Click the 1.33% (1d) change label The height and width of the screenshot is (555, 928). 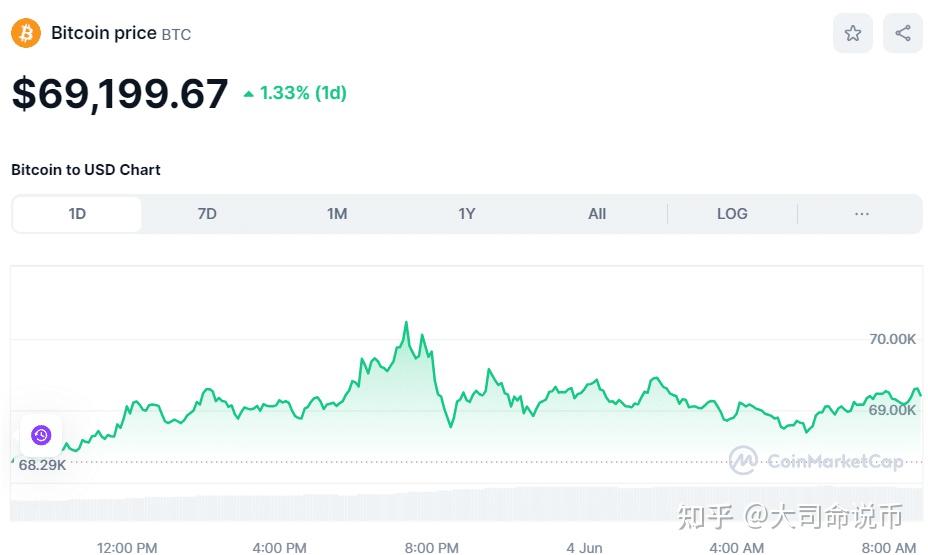click(303, 93)
